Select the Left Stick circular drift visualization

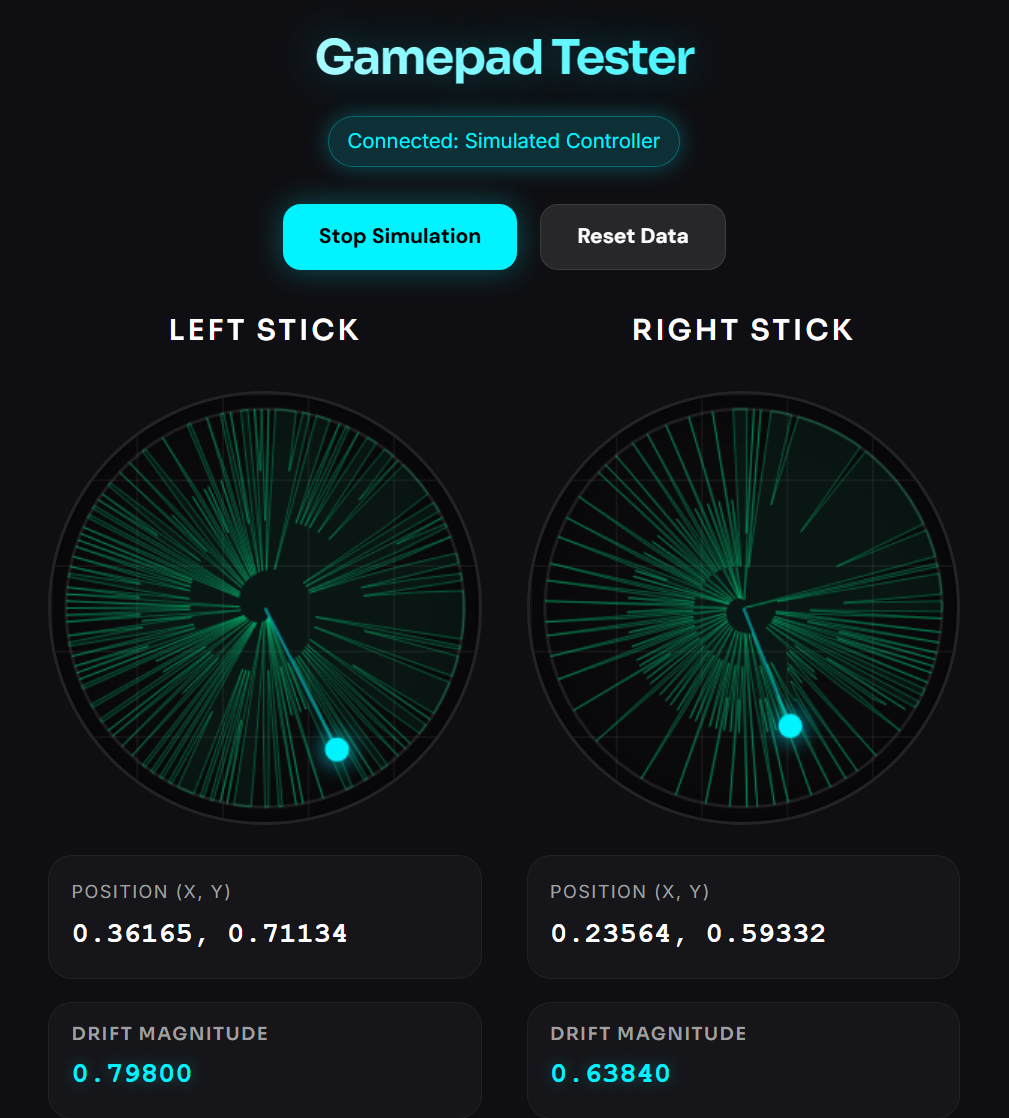pyautogui.click(x=265, y=605)
